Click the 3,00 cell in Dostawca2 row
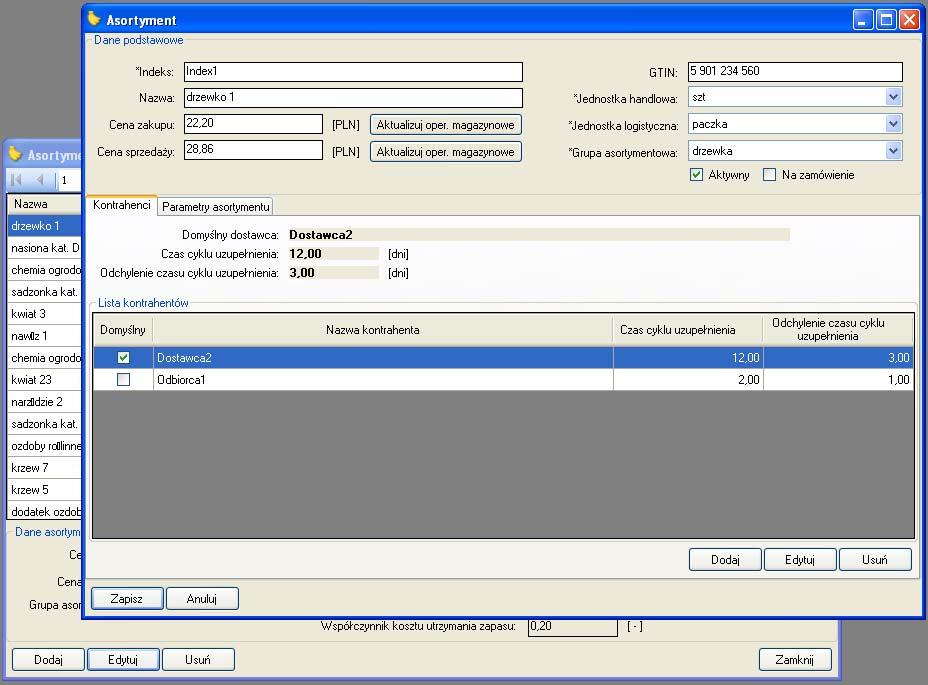Screen dimensions: 928x685 [x=838, y=358]
